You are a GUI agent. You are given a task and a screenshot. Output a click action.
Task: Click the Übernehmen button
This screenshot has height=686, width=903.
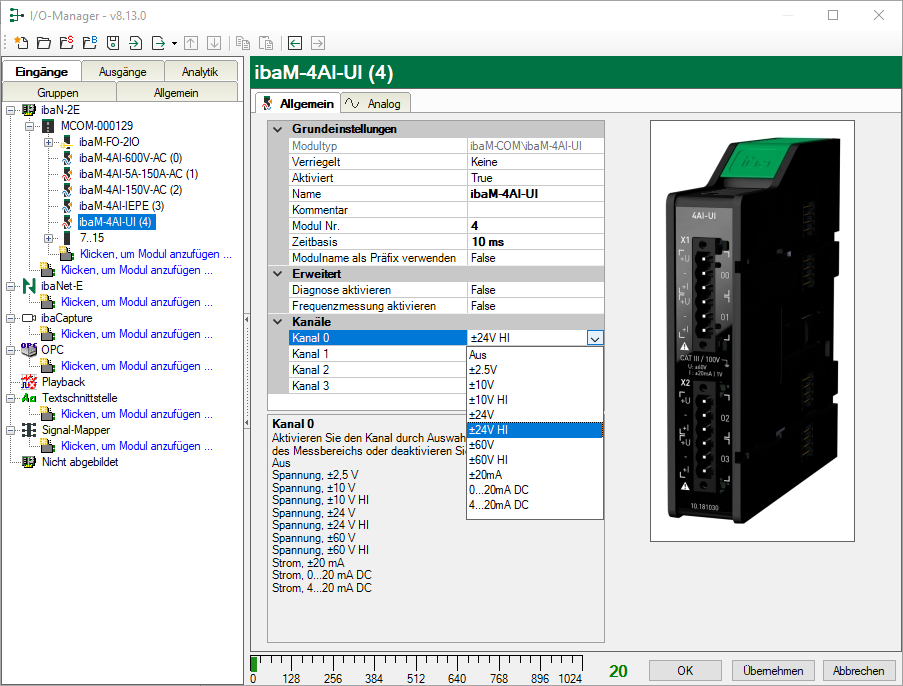click(x=773, y=670)
